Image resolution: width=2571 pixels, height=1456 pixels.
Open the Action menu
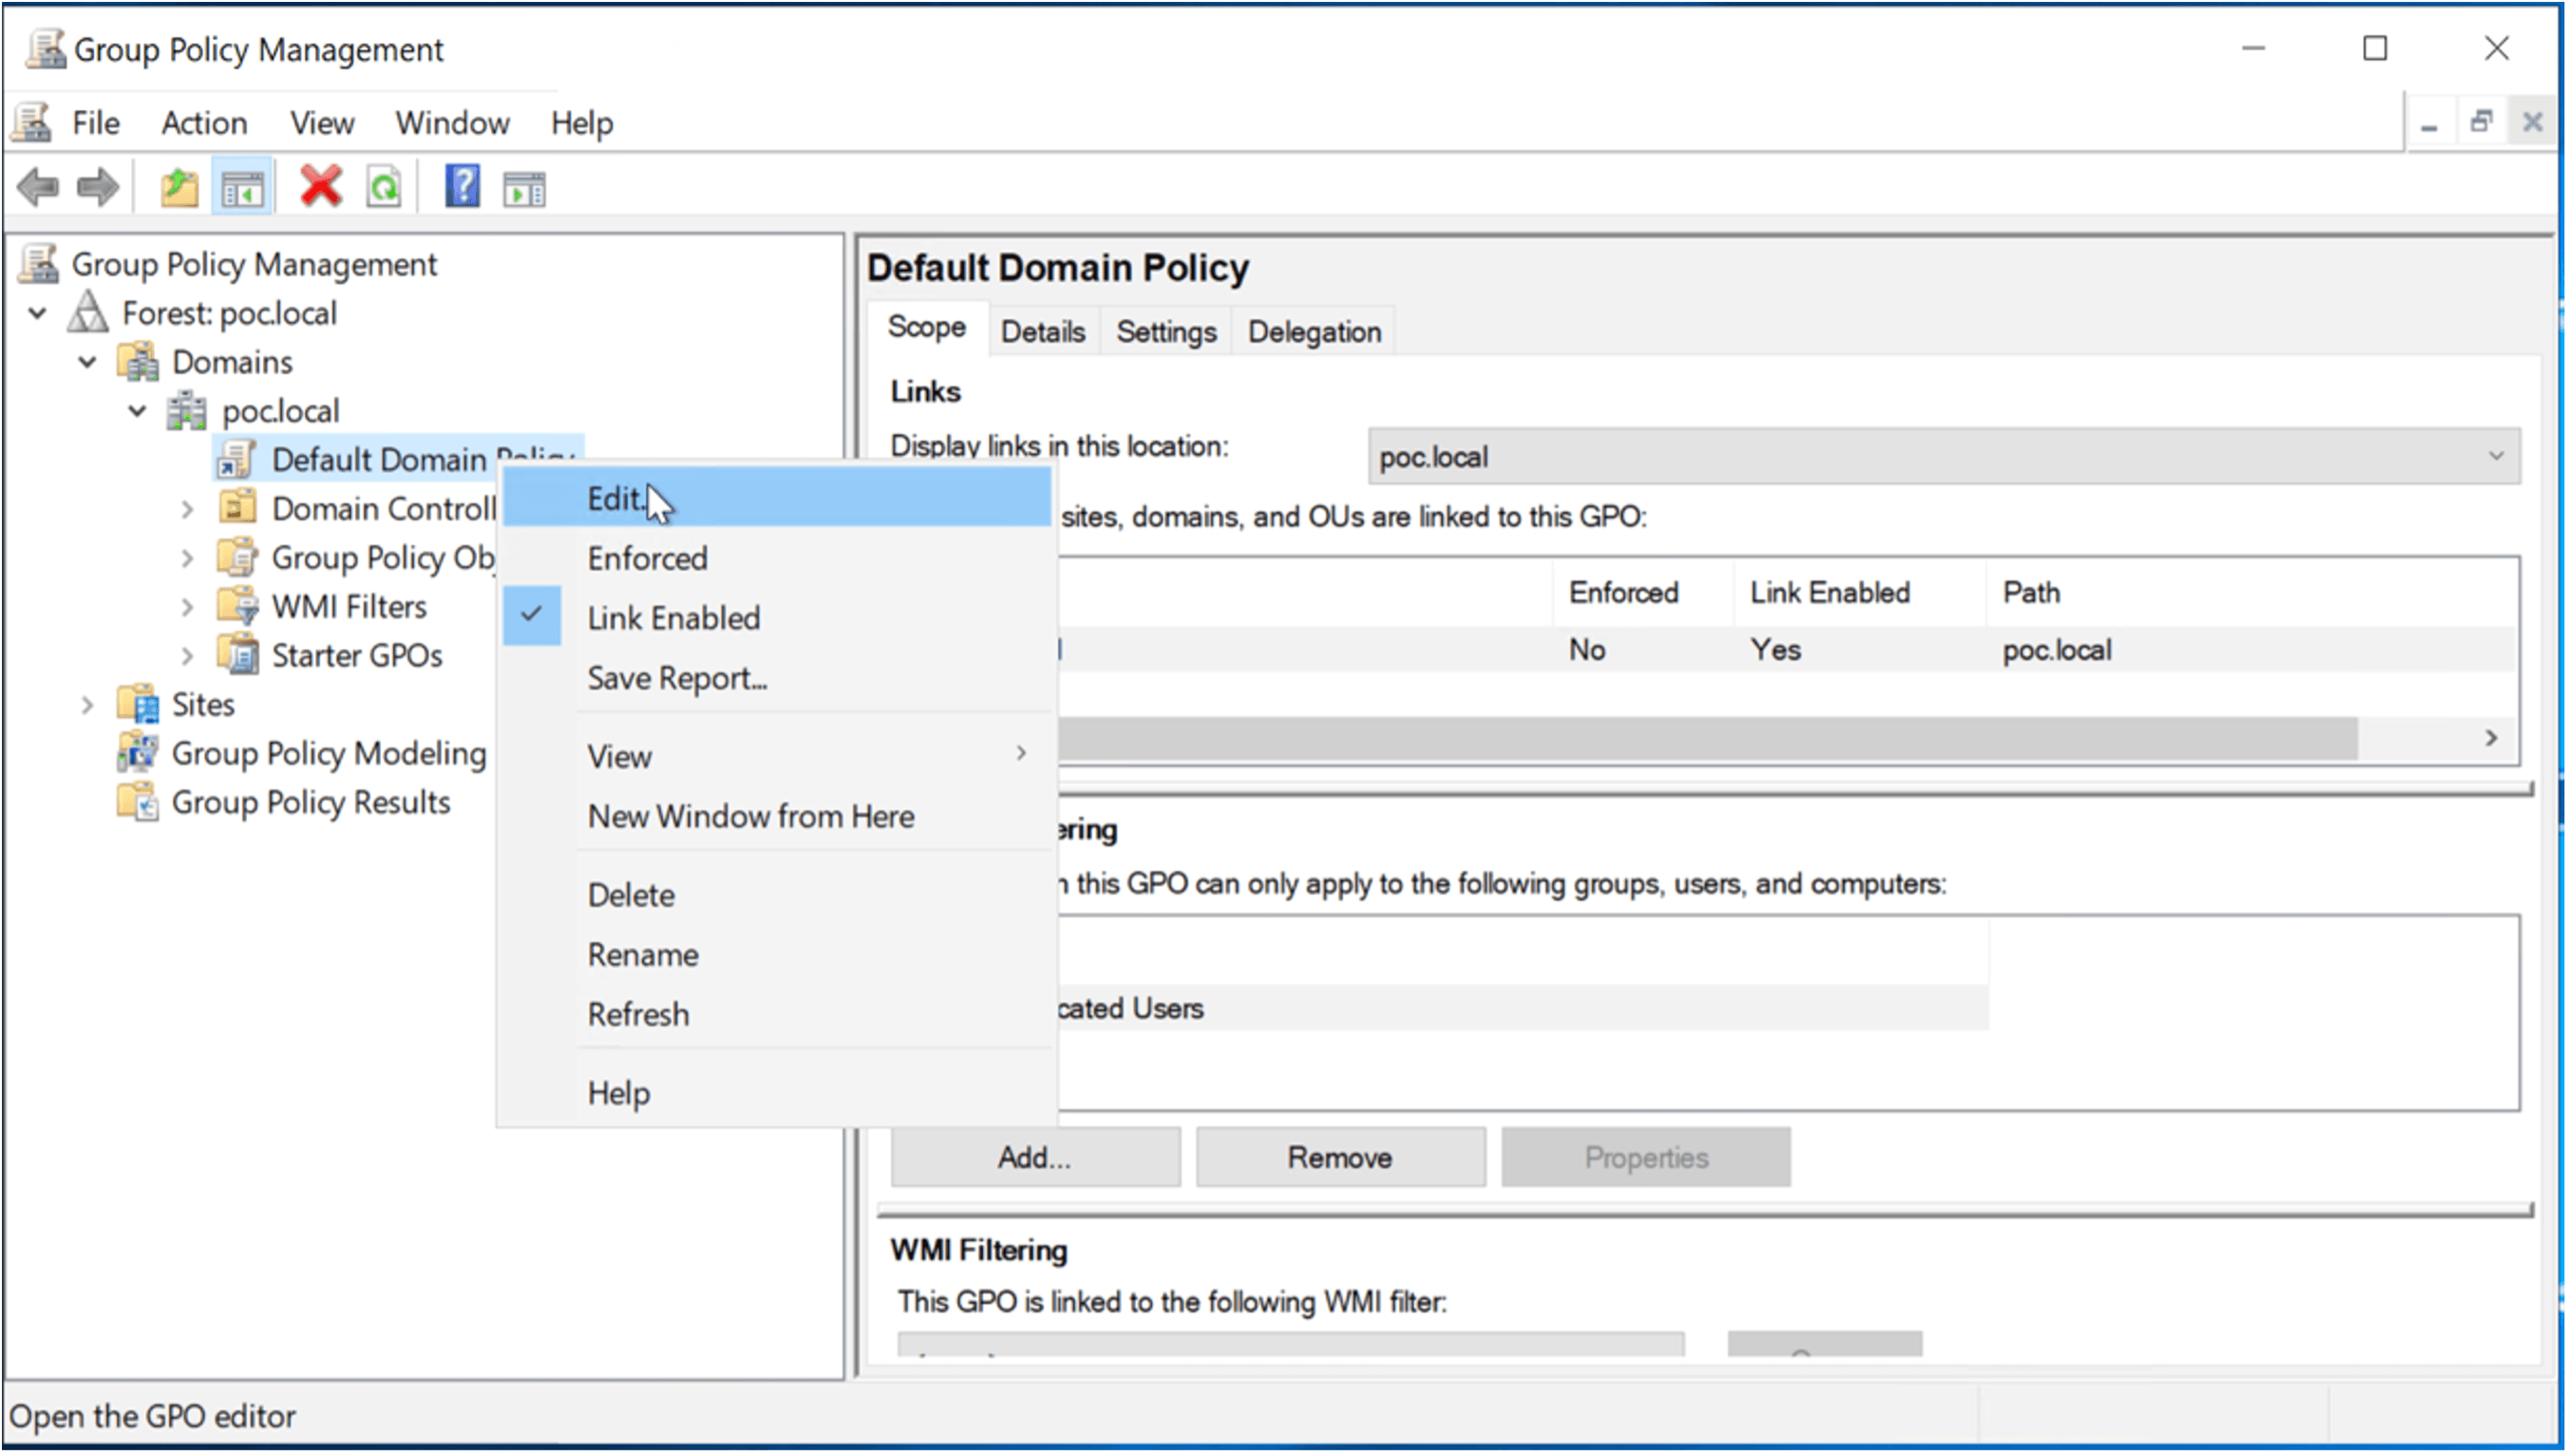coord(204,123)
